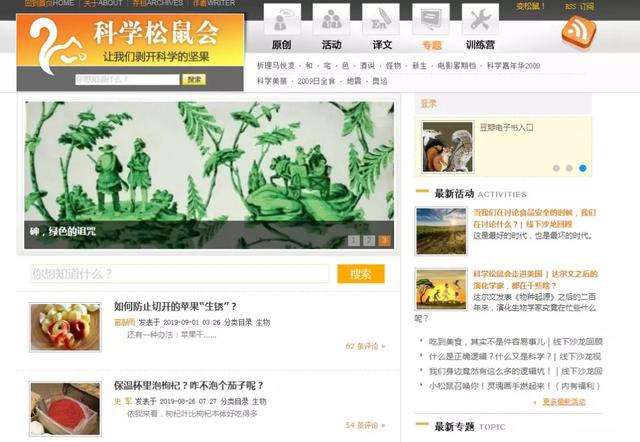Click the 专题 monitor icon
Viewport: 640px width, 442px height.
(431, 19)
